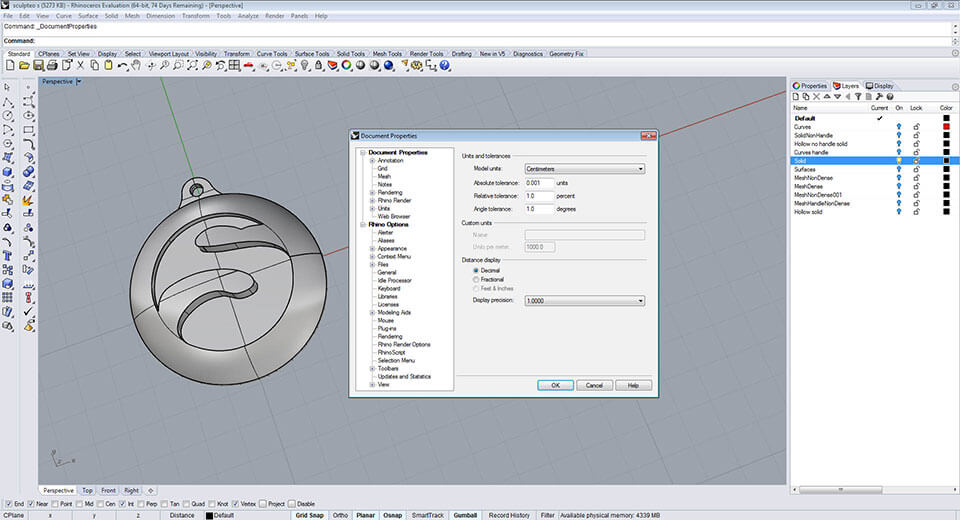Screen dimensions: 960x520
Task: Switch to the Top viewport tab
Action: (x=88, y=491)
